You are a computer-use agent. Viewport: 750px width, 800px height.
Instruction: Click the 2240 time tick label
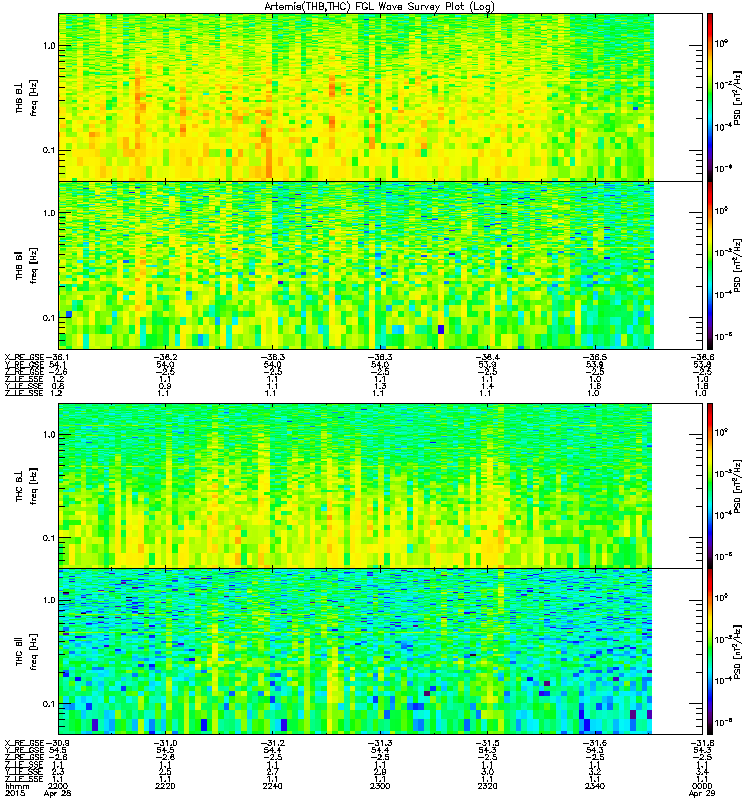tap(272, 786)
